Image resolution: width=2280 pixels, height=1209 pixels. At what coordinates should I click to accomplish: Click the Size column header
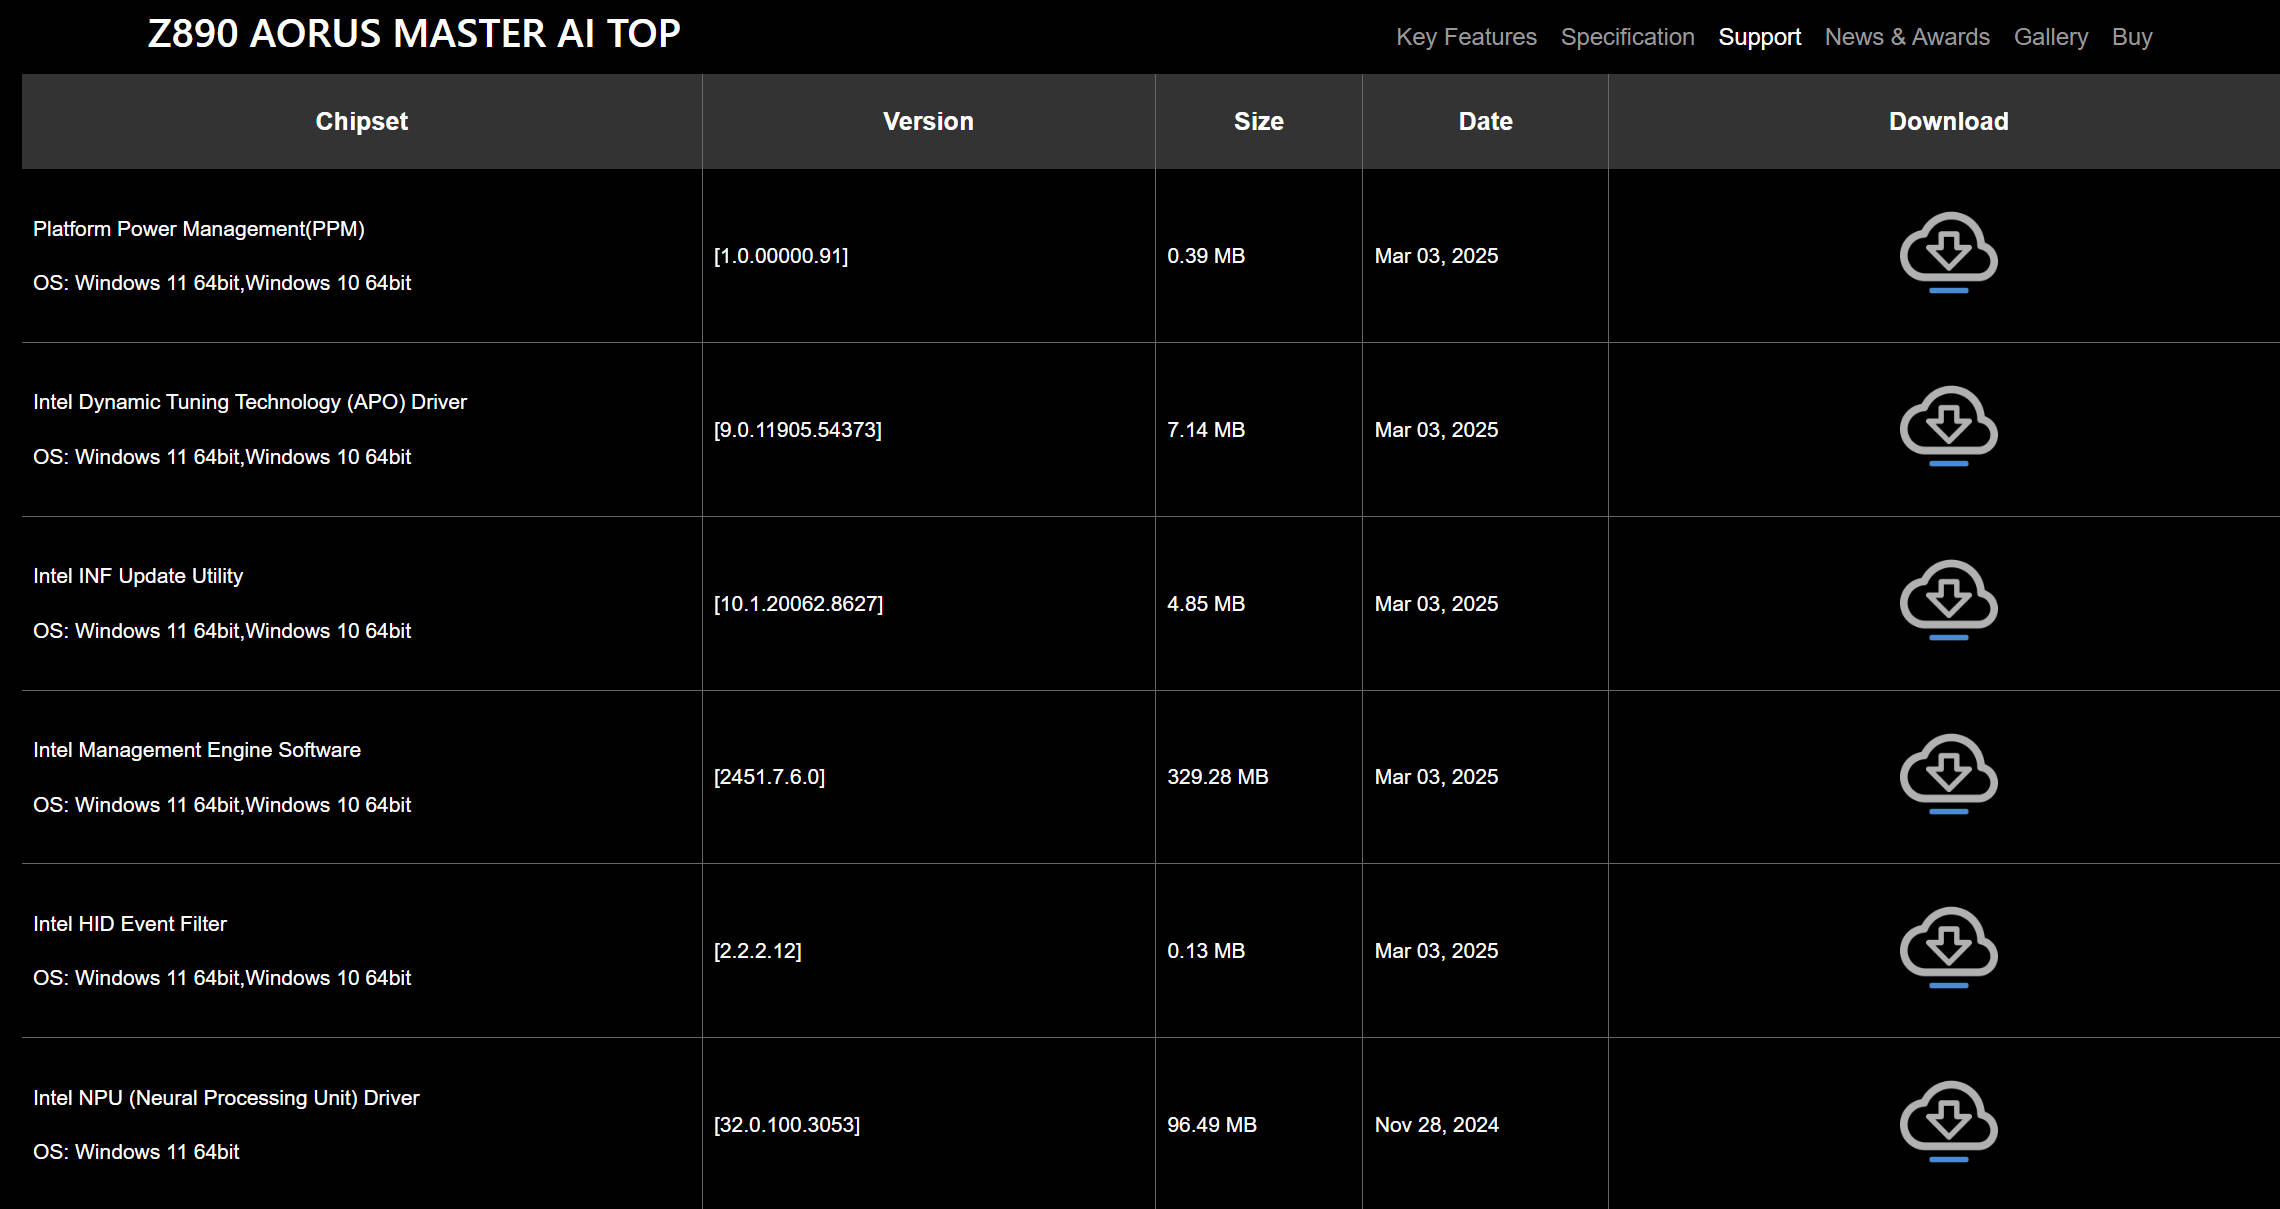click(1258, 121)
